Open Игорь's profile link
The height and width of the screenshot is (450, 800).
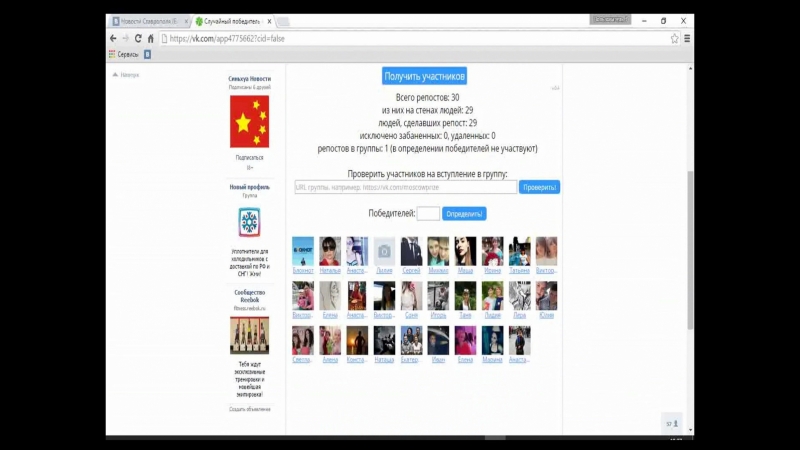pyautogui.click(x=438, y=315)
